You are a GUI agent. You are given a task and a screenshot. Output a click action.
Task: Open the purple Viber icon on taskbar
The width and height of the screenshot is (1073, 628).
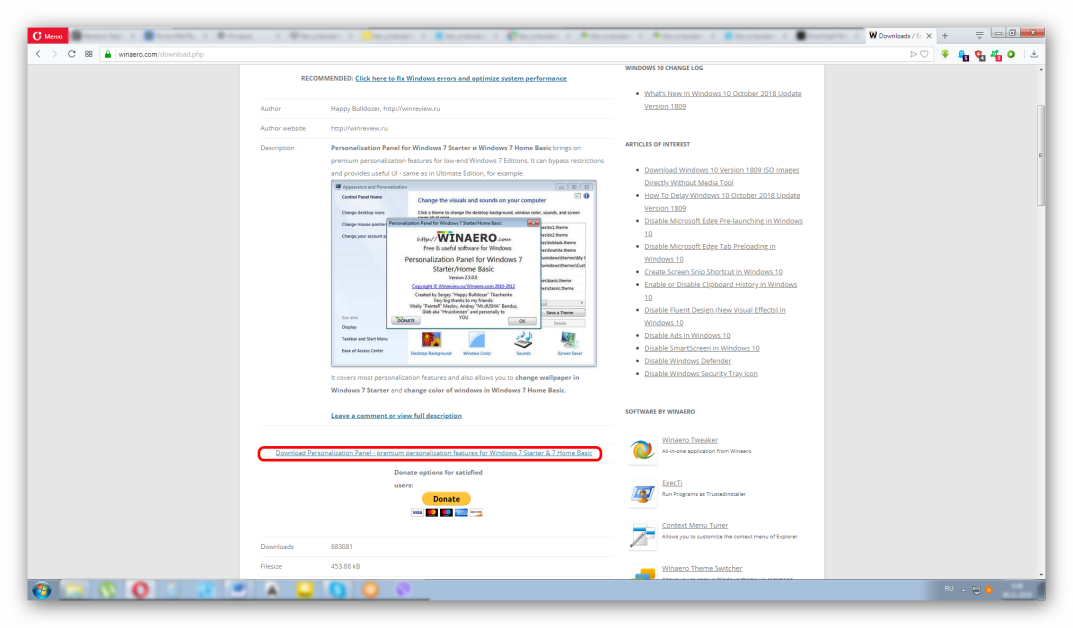(403, 590)
